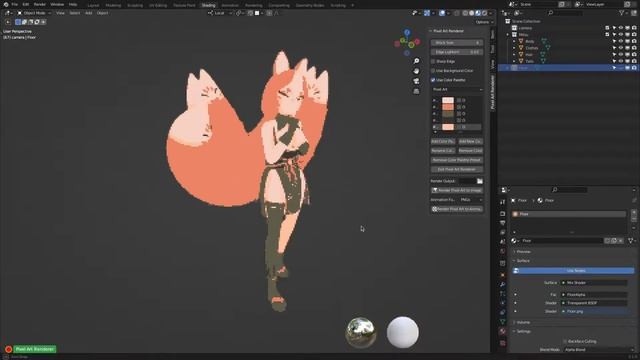Open the Modifiers wrench properties tab icon

pyautogui.click(x=502, y=284)
